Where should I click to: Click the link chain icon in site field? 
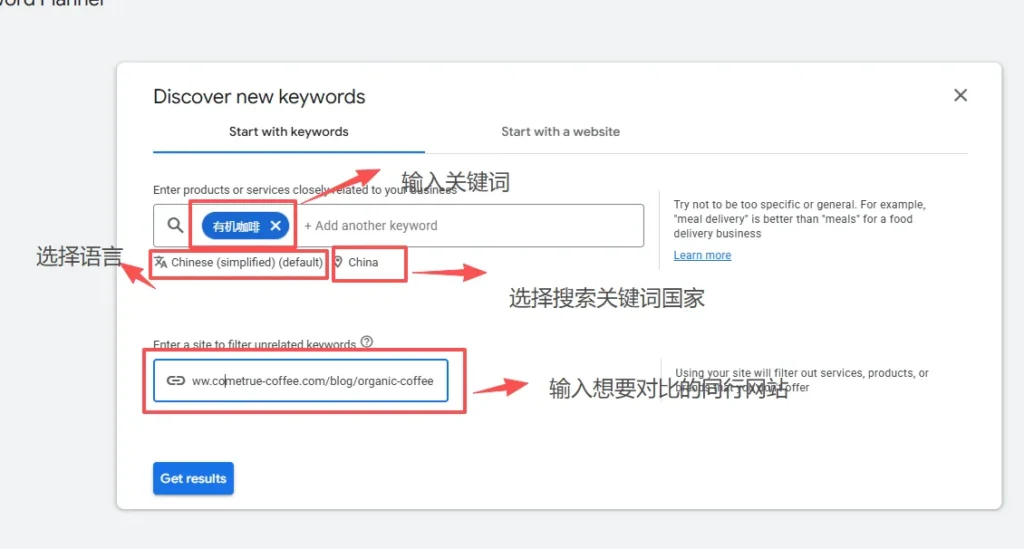pos(175,381)
